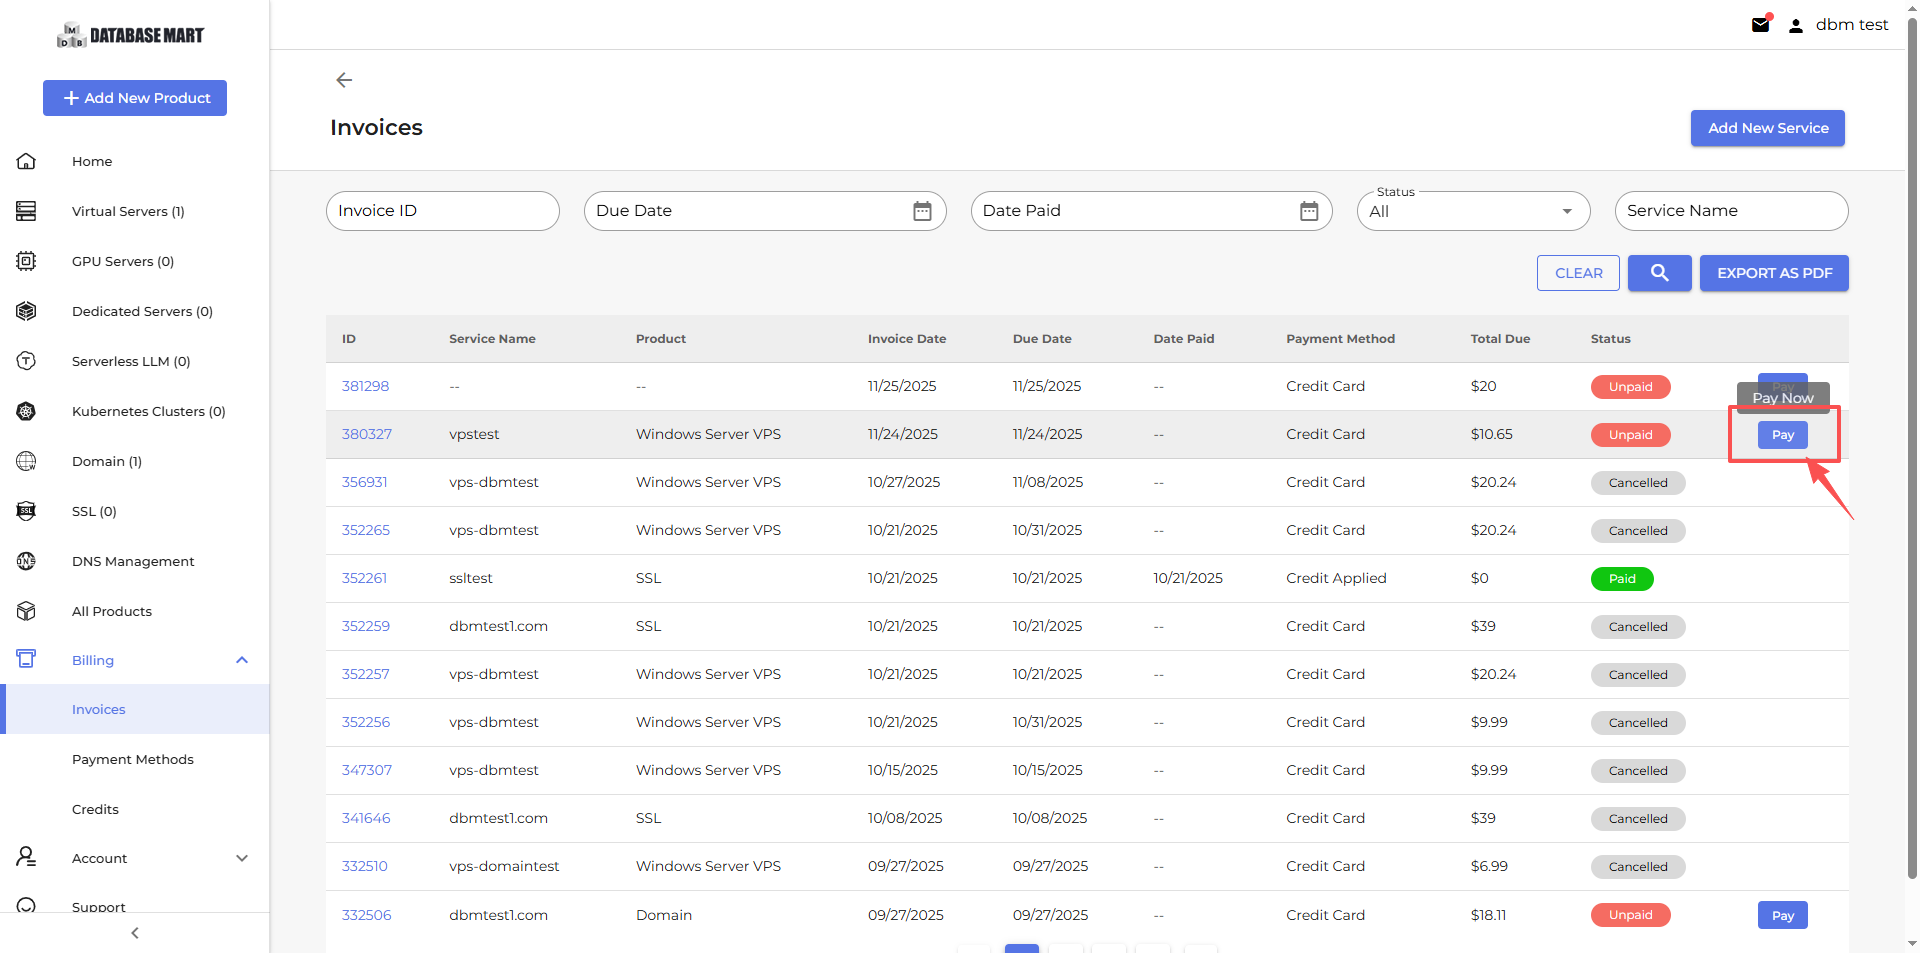1920x953 pixels.
Task: Open invoice 356931 link
Action: tap(364, 482)
